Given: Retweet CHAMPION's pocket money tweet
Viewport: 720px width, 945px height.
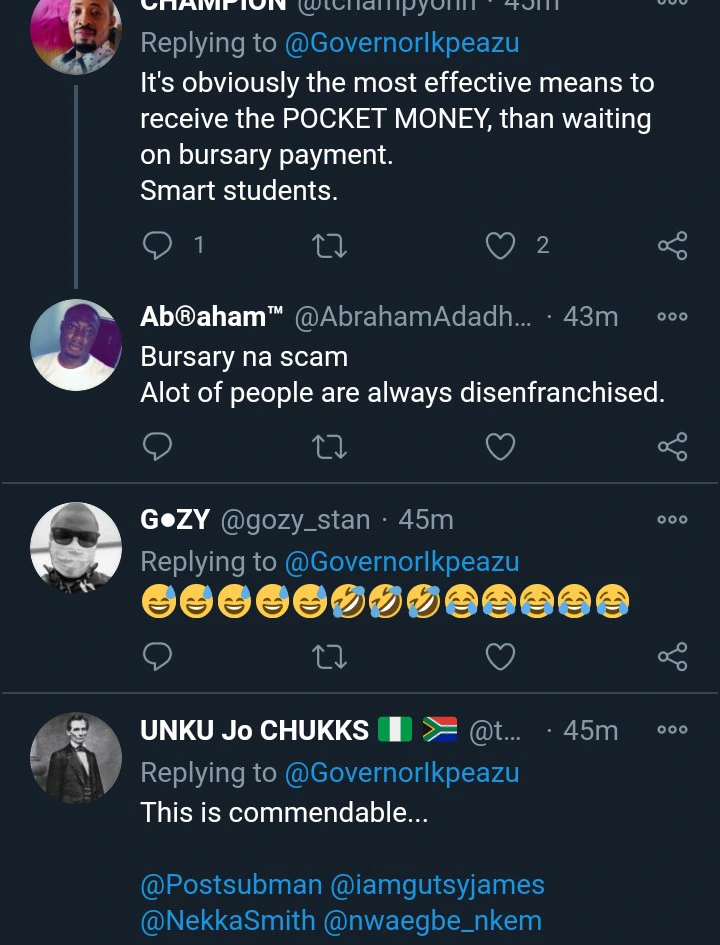Looking at the screenshot, I should (329, 245).
